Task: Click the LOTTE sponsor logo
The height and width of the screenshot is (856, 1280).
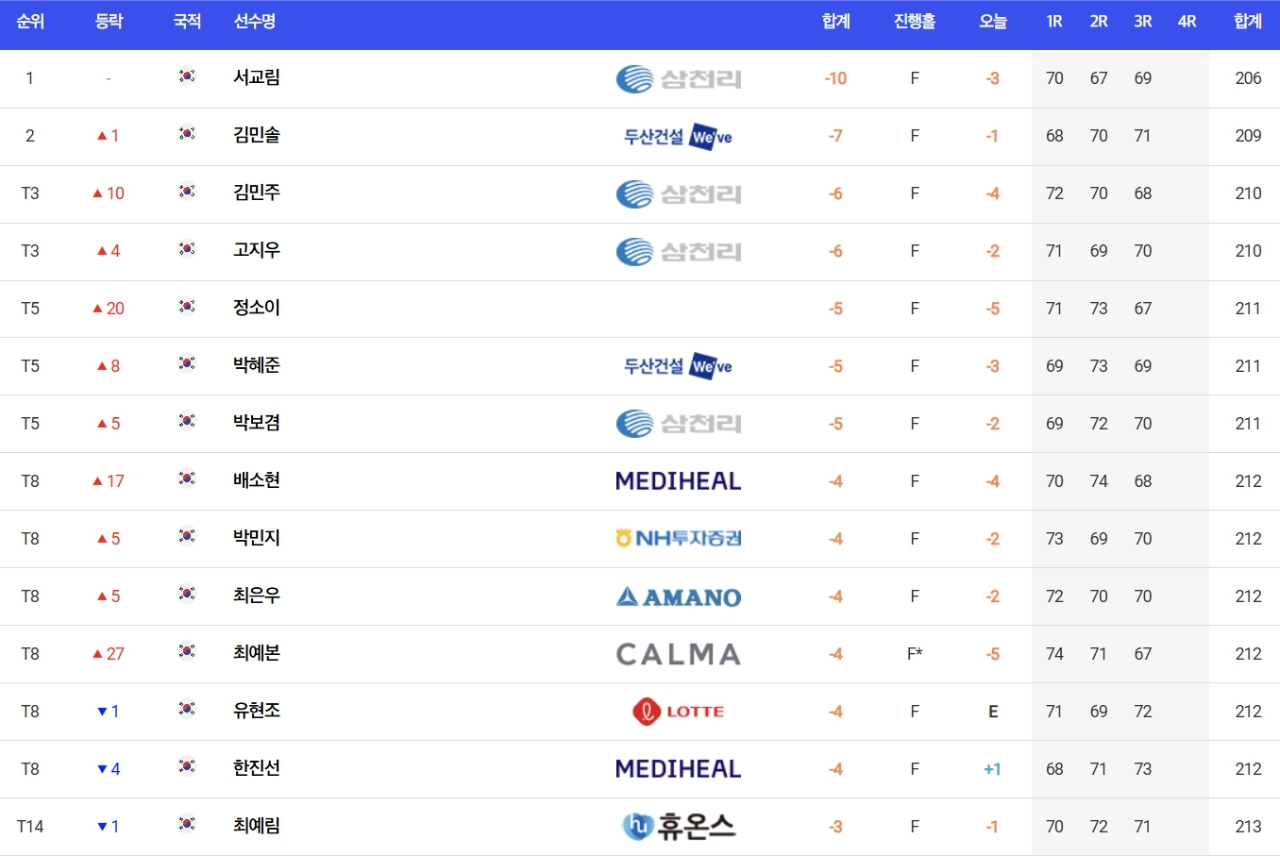Action: [x=678, y=711]
